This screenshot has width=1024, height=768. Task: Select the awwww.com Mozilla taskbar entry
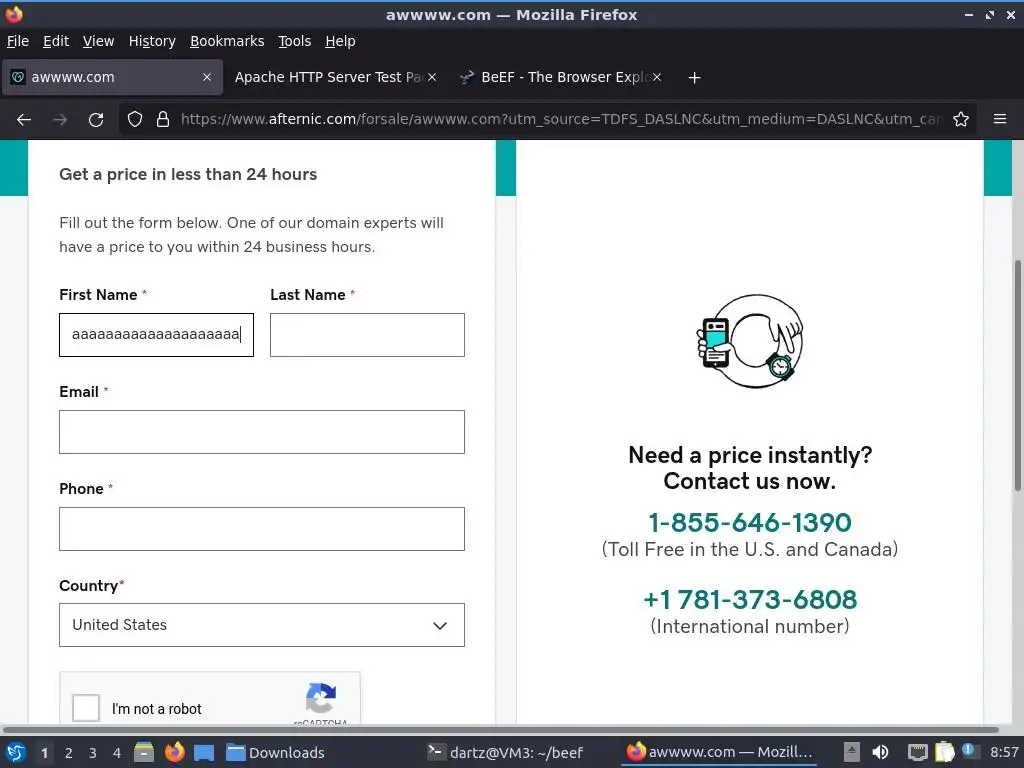click(x=720, y=752)
